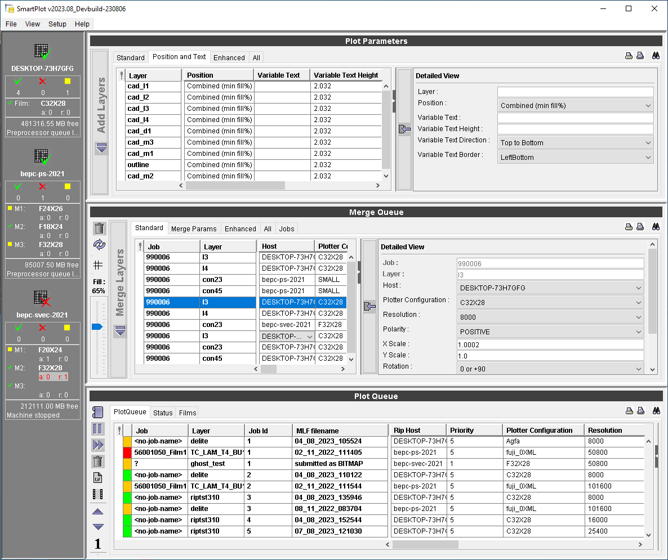Open the Position dropdown in Plot Parameters

[x=575, y=105]
